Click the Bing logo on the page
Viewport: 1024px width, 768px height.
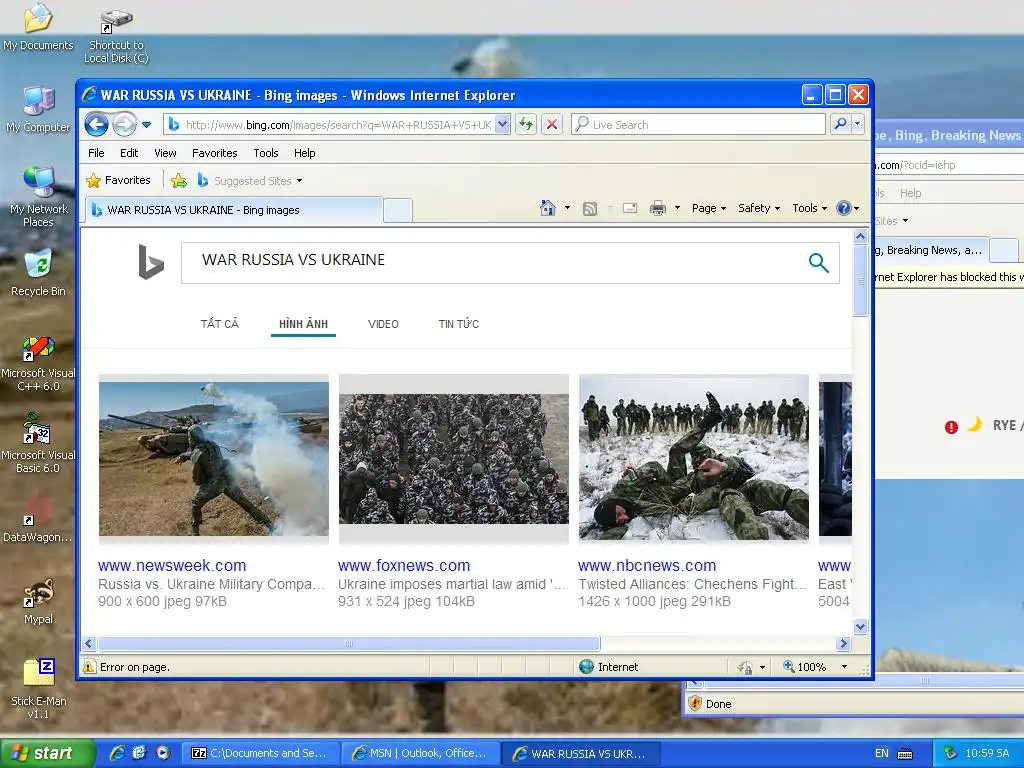pos(151,262)
